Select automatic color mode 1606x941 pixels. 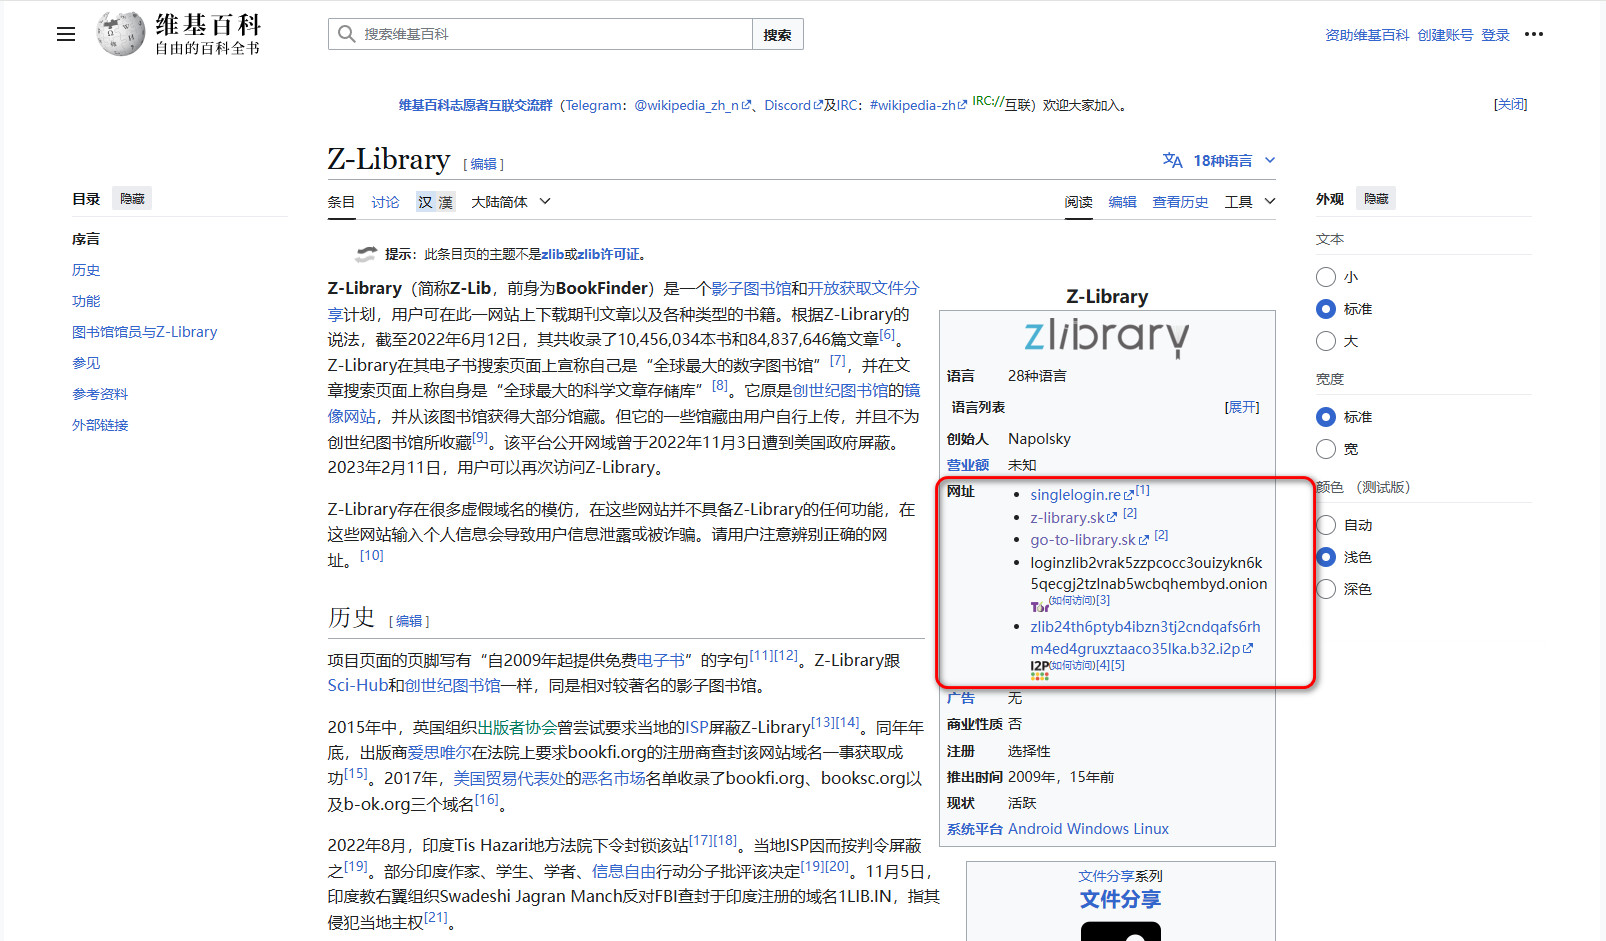click(1326, 525)
